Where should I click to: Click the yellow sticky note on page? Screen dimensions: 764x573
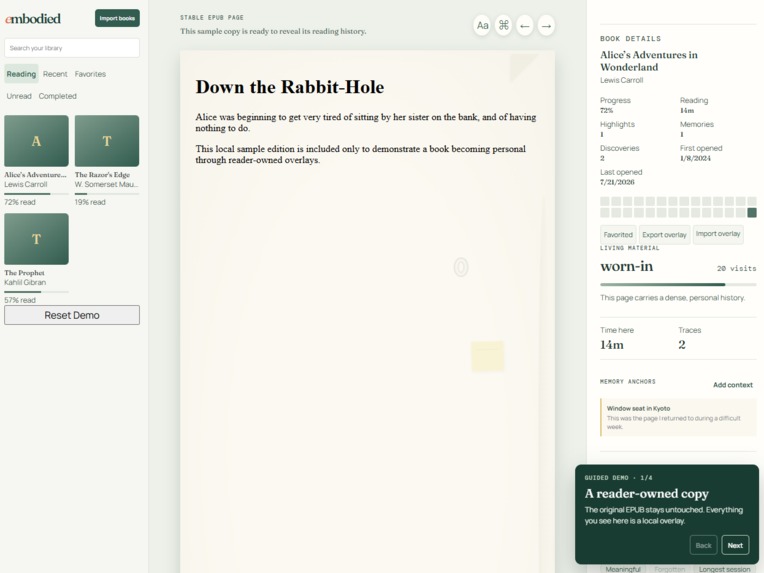click(x=488, y=356)
